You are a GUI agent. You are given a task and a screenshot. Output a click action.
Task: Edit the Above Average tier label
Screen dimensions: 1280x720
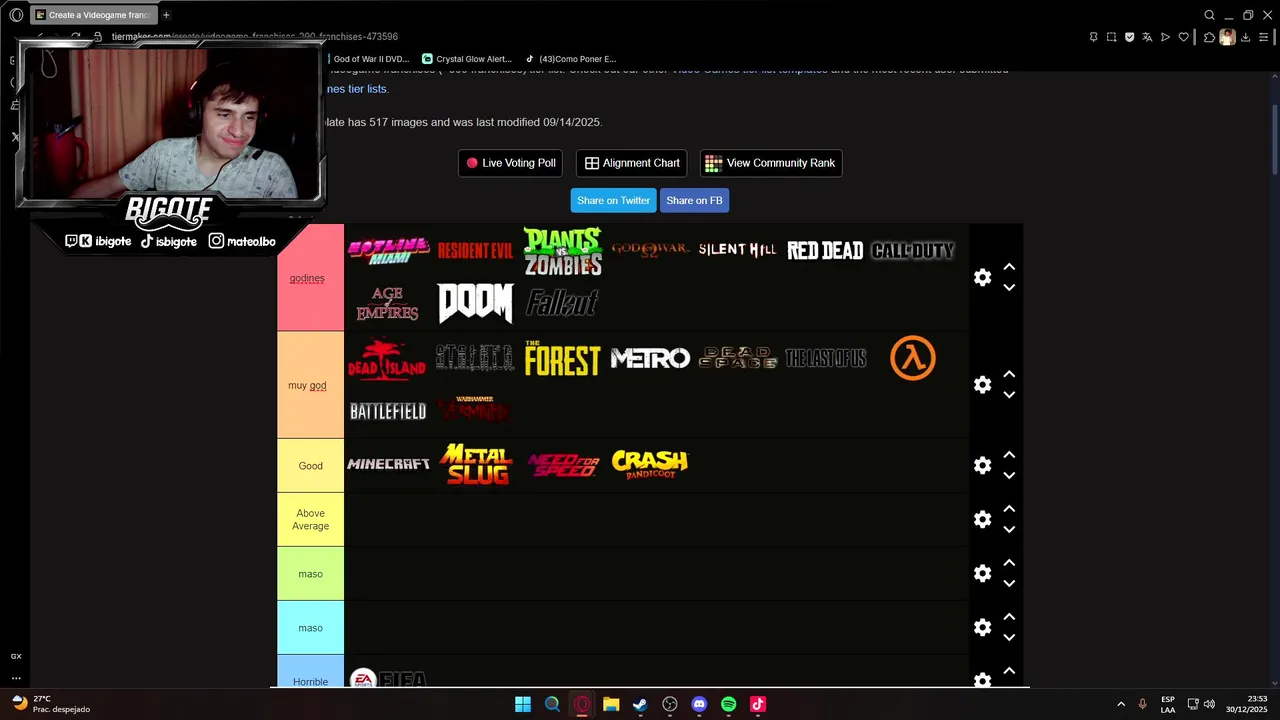[310, 519]
